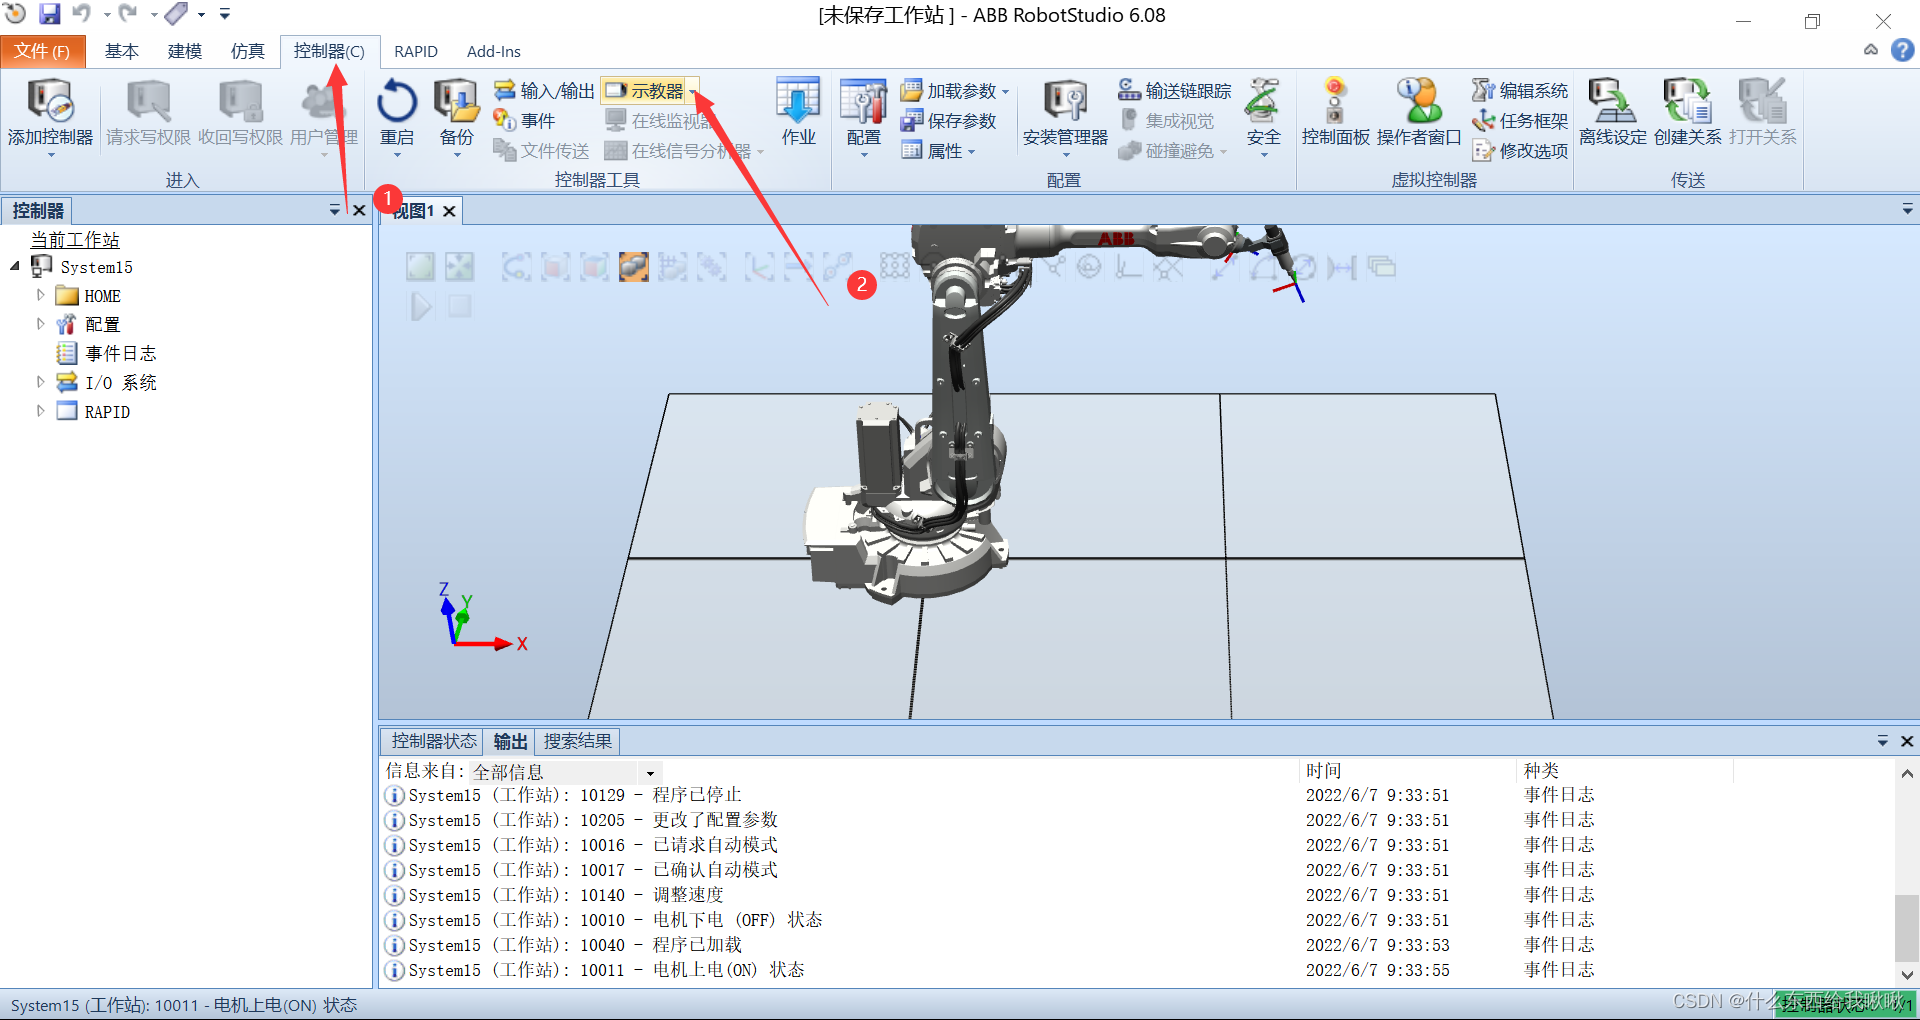Open the 加载参数 dropdown arrow

(1005, 92)
